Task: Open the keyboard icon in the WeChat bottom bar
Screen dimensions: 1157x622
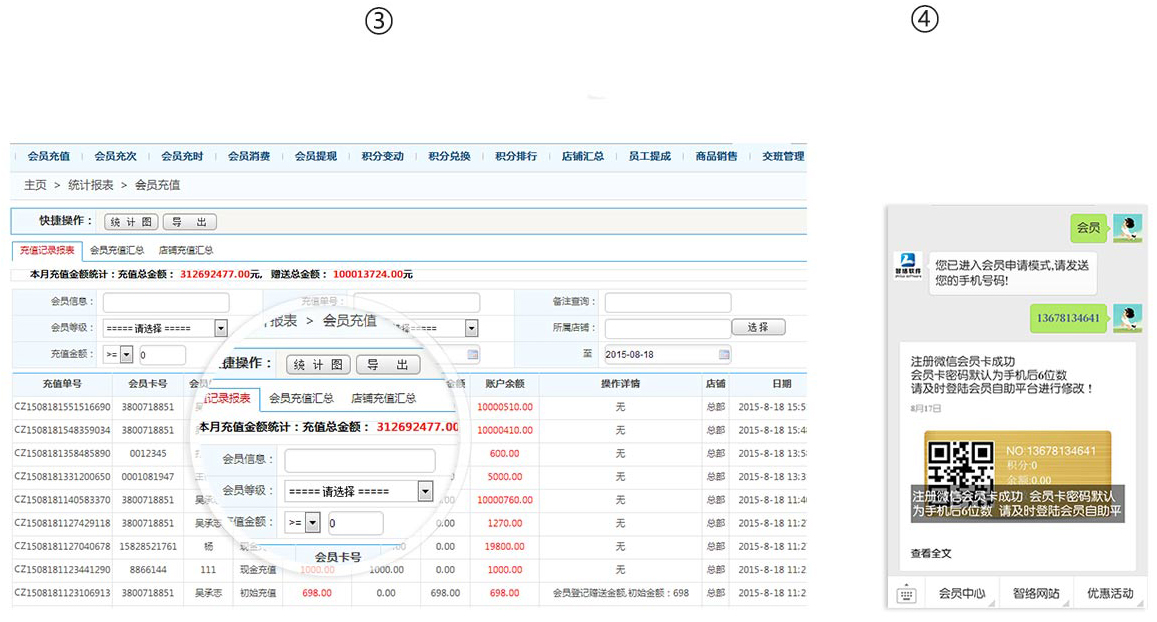Action: click(906, 594)
